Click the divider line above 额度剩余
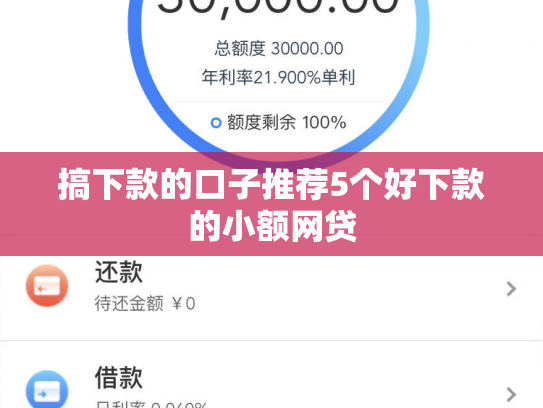The image size is (543, 408). coord(279,101)
